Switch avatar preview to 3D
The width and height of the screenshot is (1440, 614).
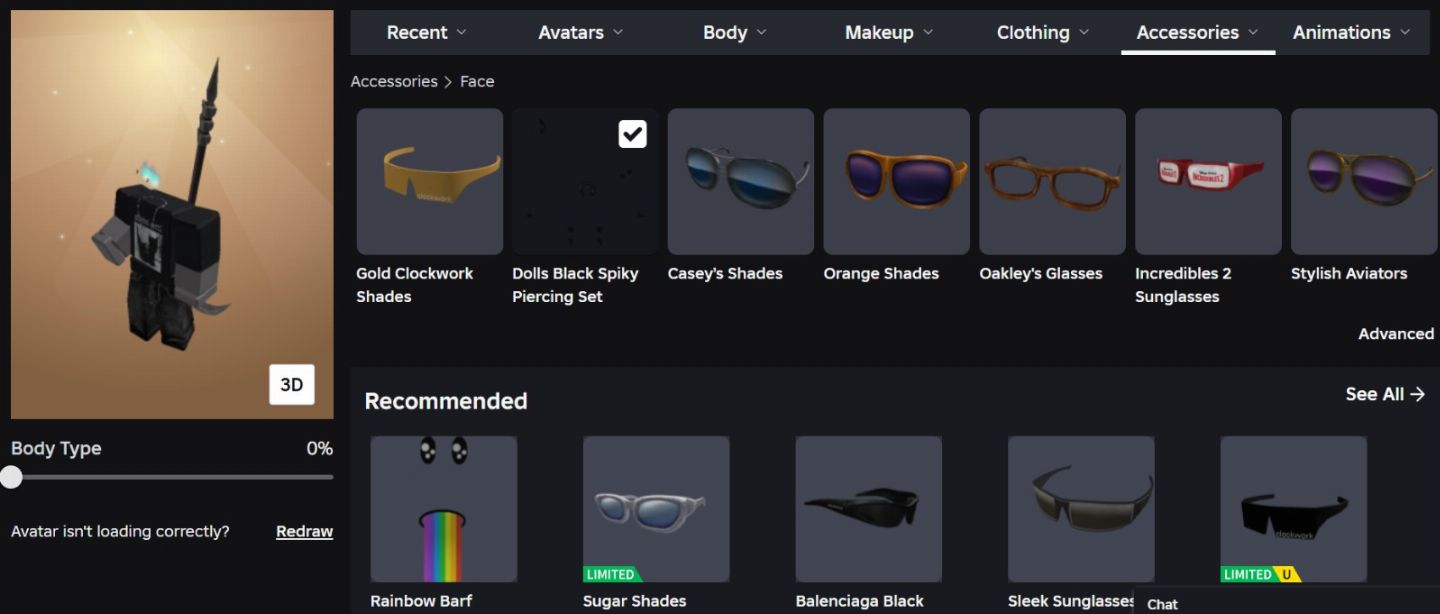292,385
